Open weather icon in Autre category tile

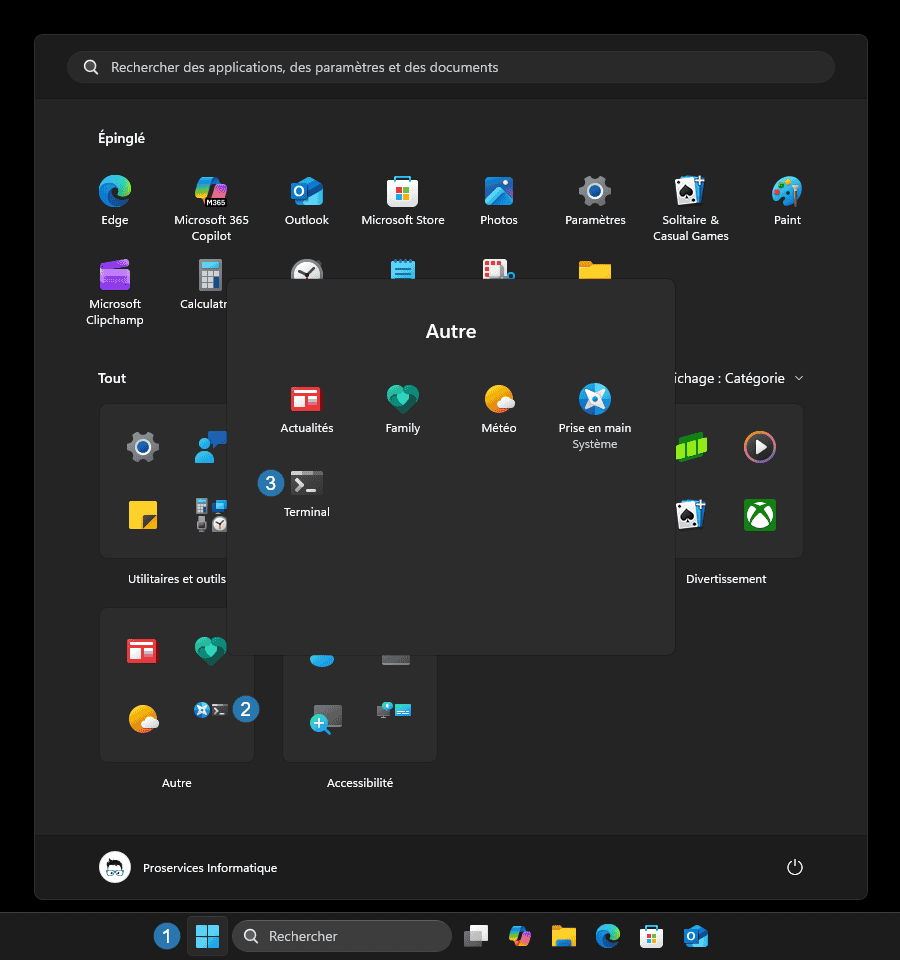pos(143,719)
